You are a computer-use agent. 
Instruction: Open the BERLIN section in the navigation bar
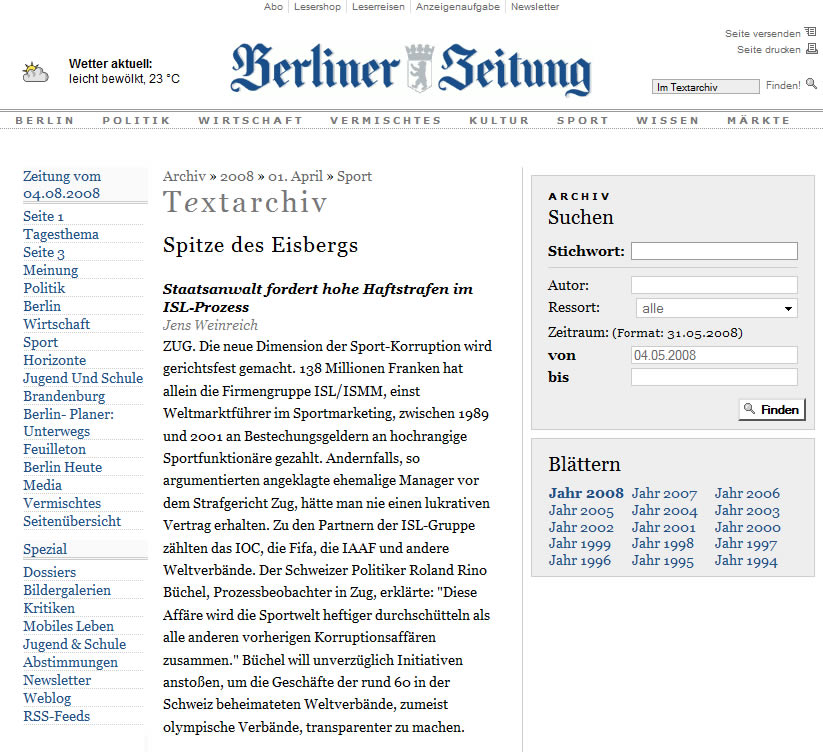(45, 120)
